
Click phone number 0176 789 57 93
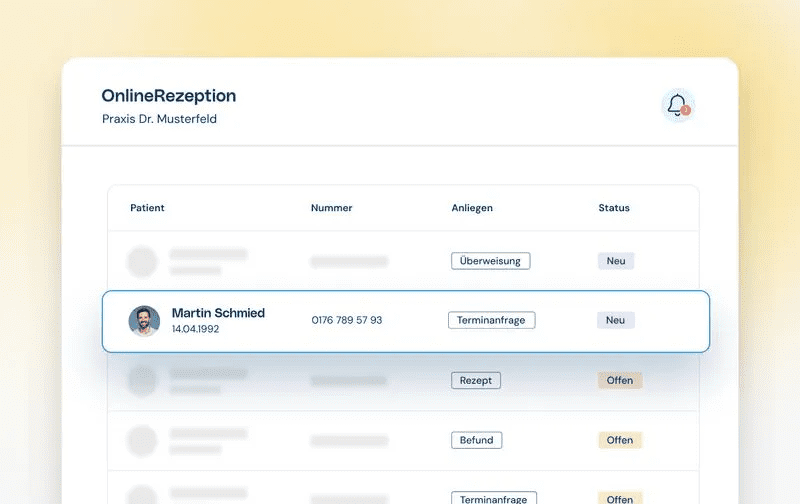[347, 321]
